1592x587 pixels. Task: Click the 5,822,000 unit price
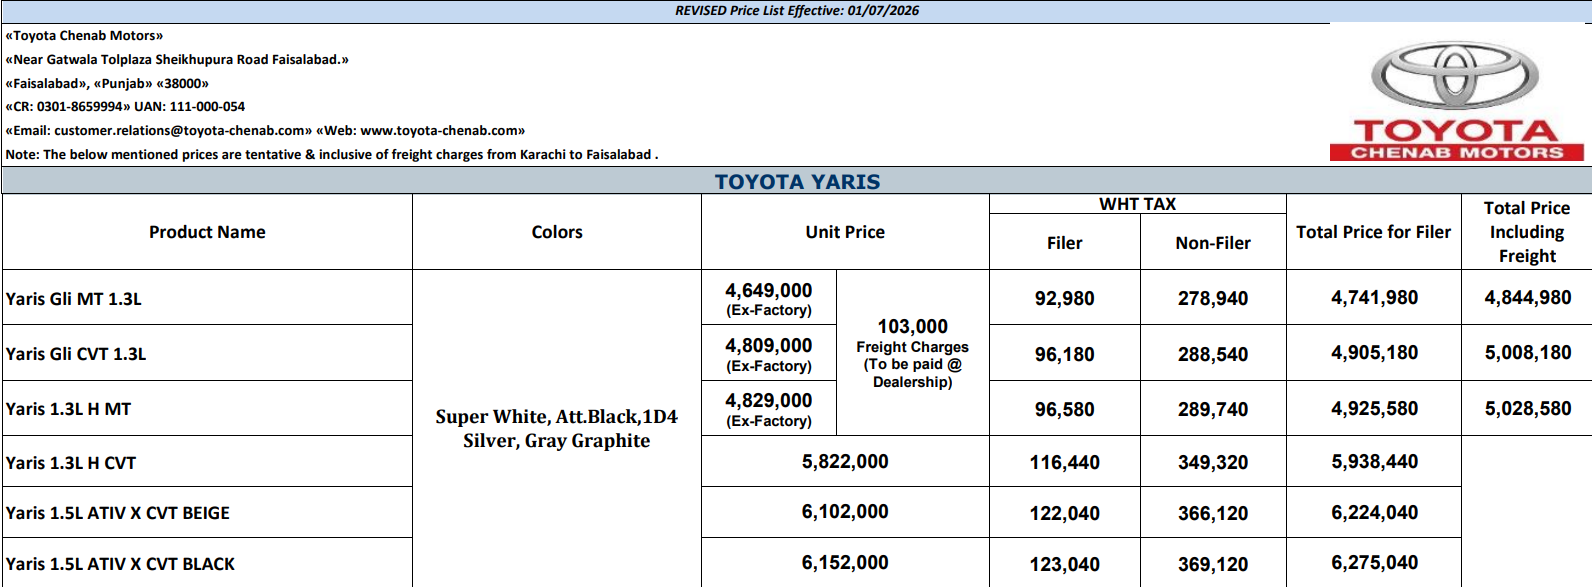tap(845, 462)
